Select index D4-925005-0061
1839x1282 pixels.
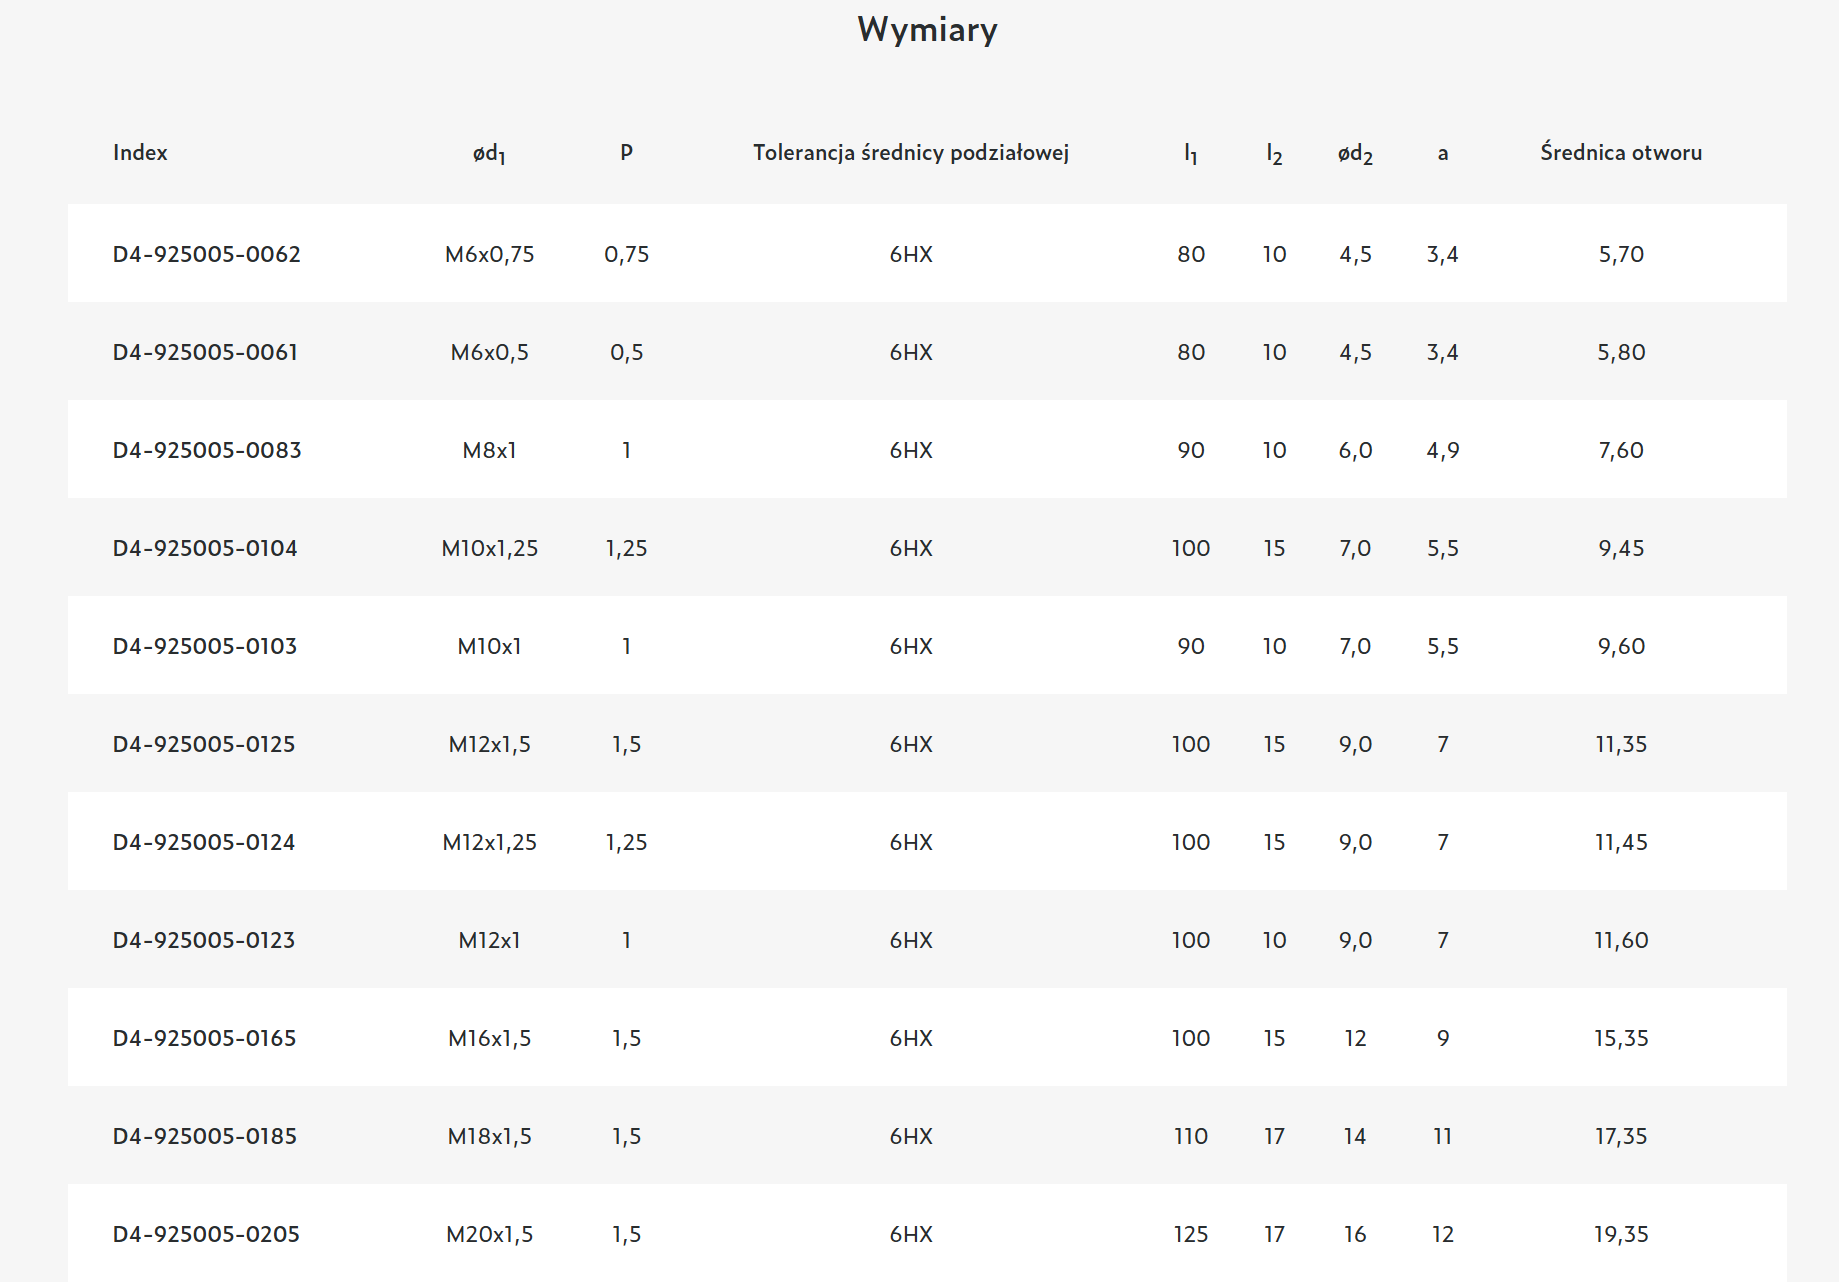[x=205, y=352]
